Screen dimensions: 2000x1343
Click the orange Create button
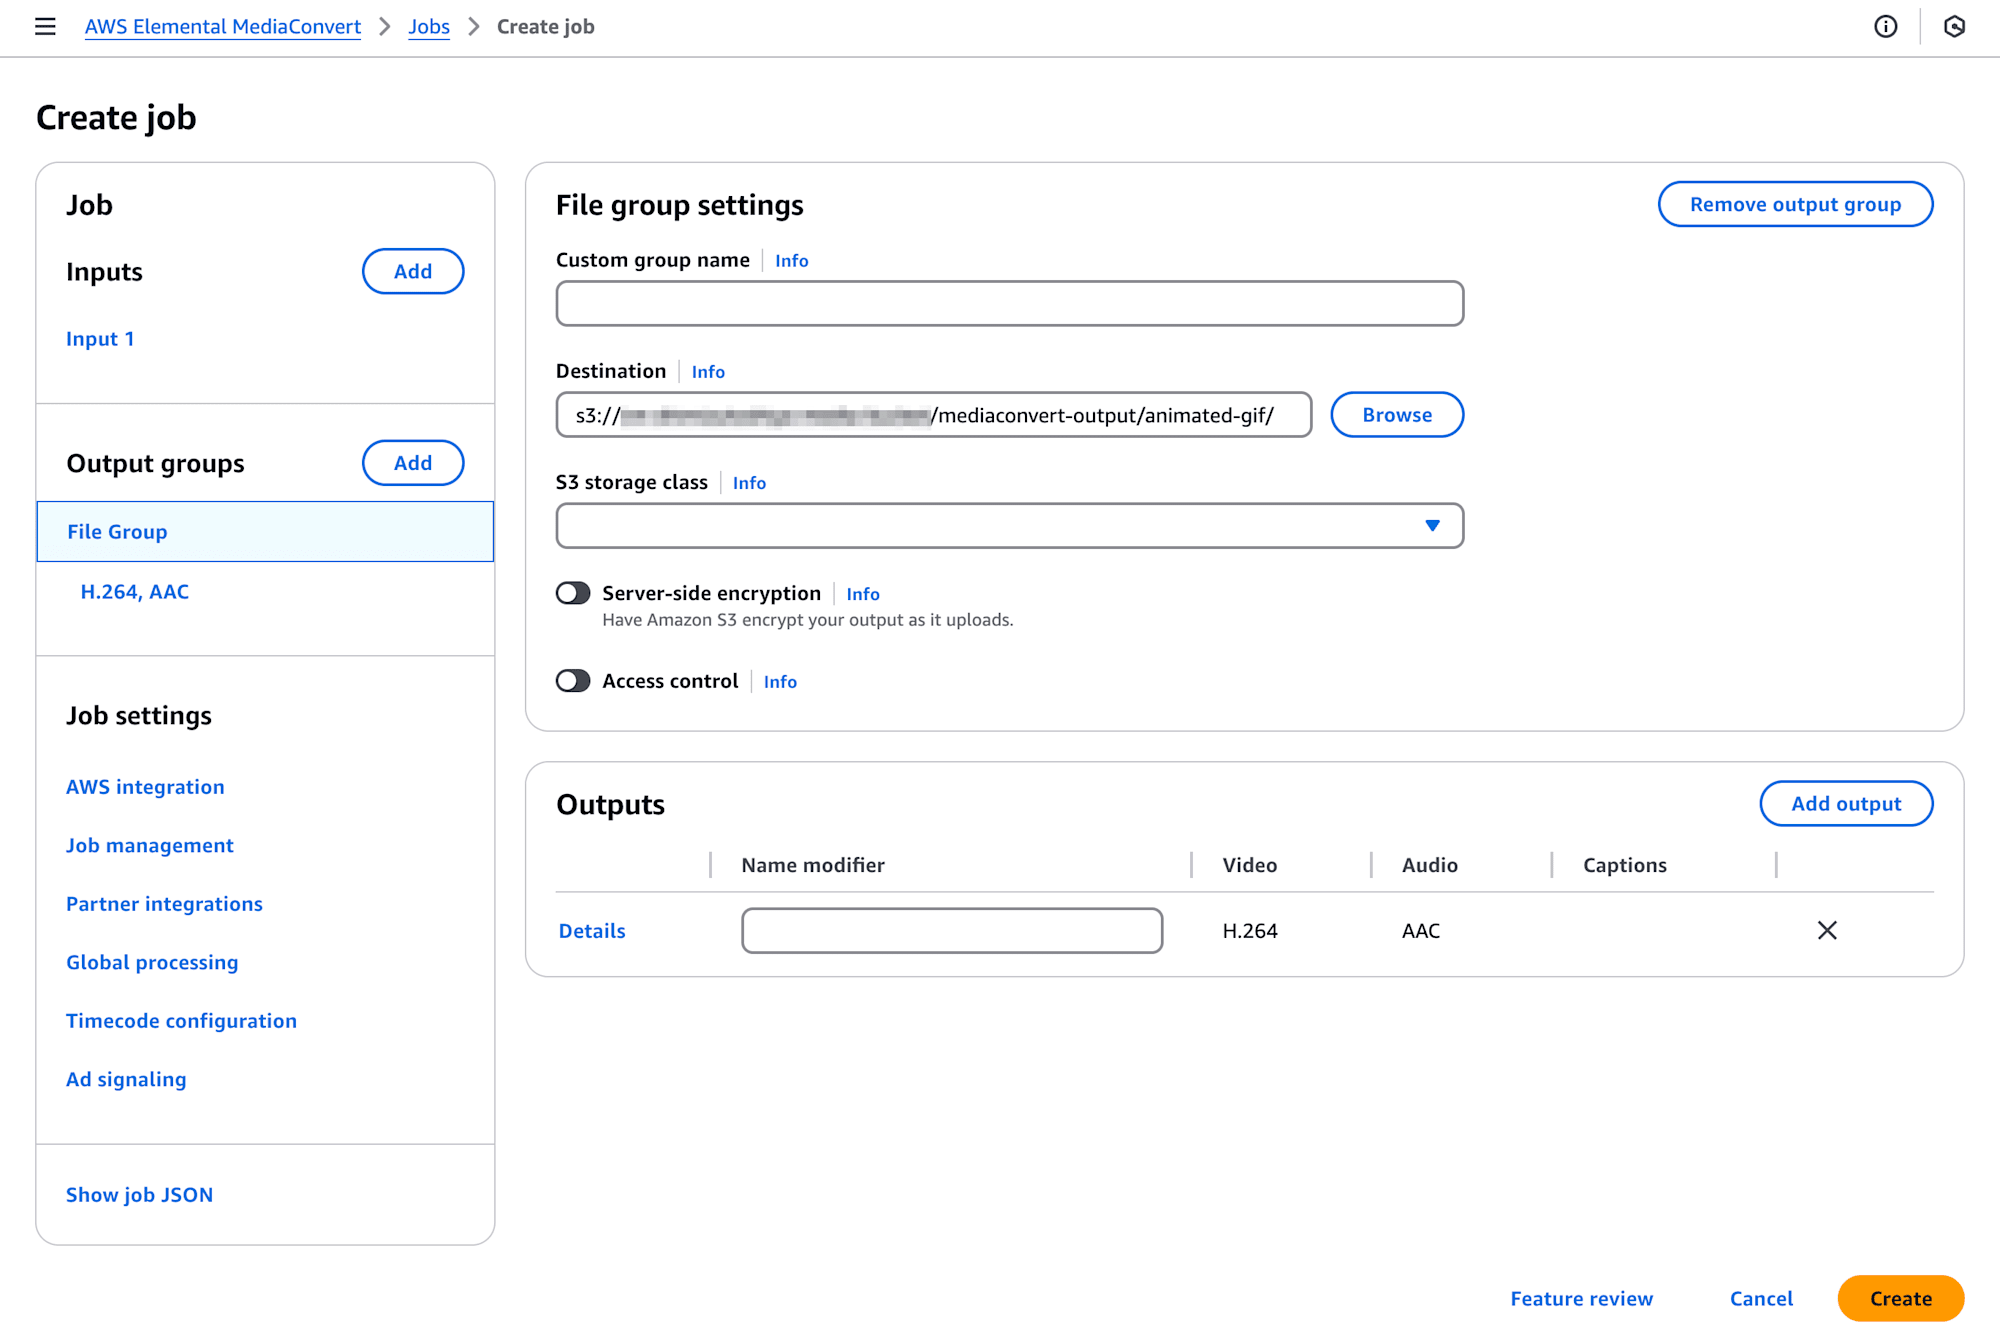(x=1901, y=1299)
